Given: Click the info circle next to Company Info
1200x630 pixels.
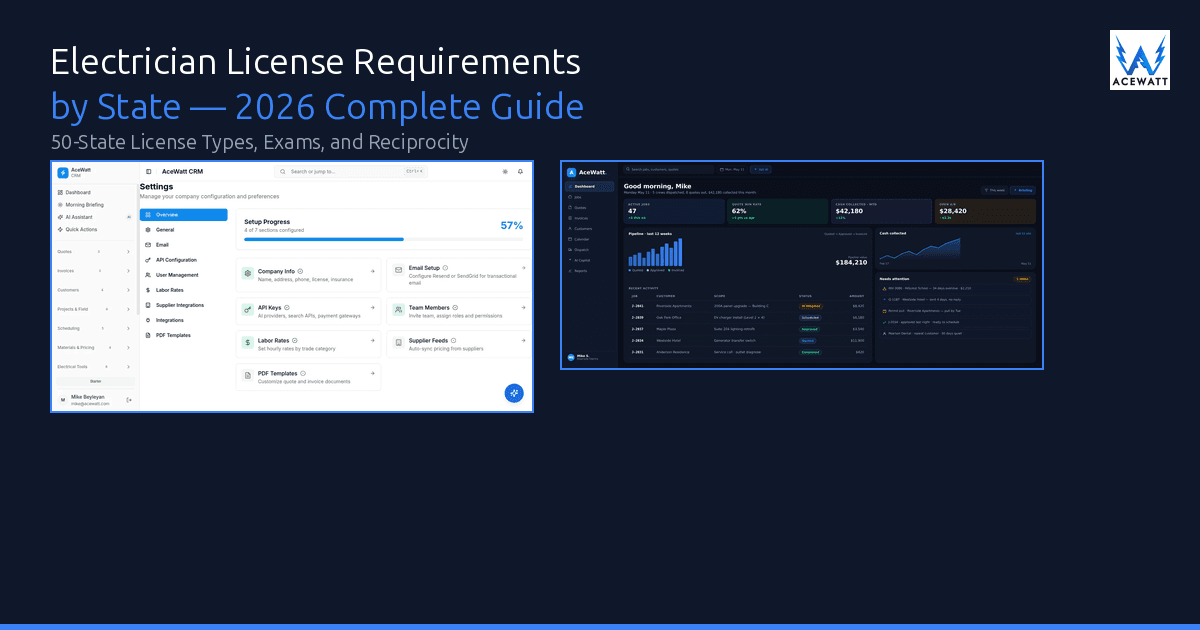Looking at the screenshot, I should 300,270.
